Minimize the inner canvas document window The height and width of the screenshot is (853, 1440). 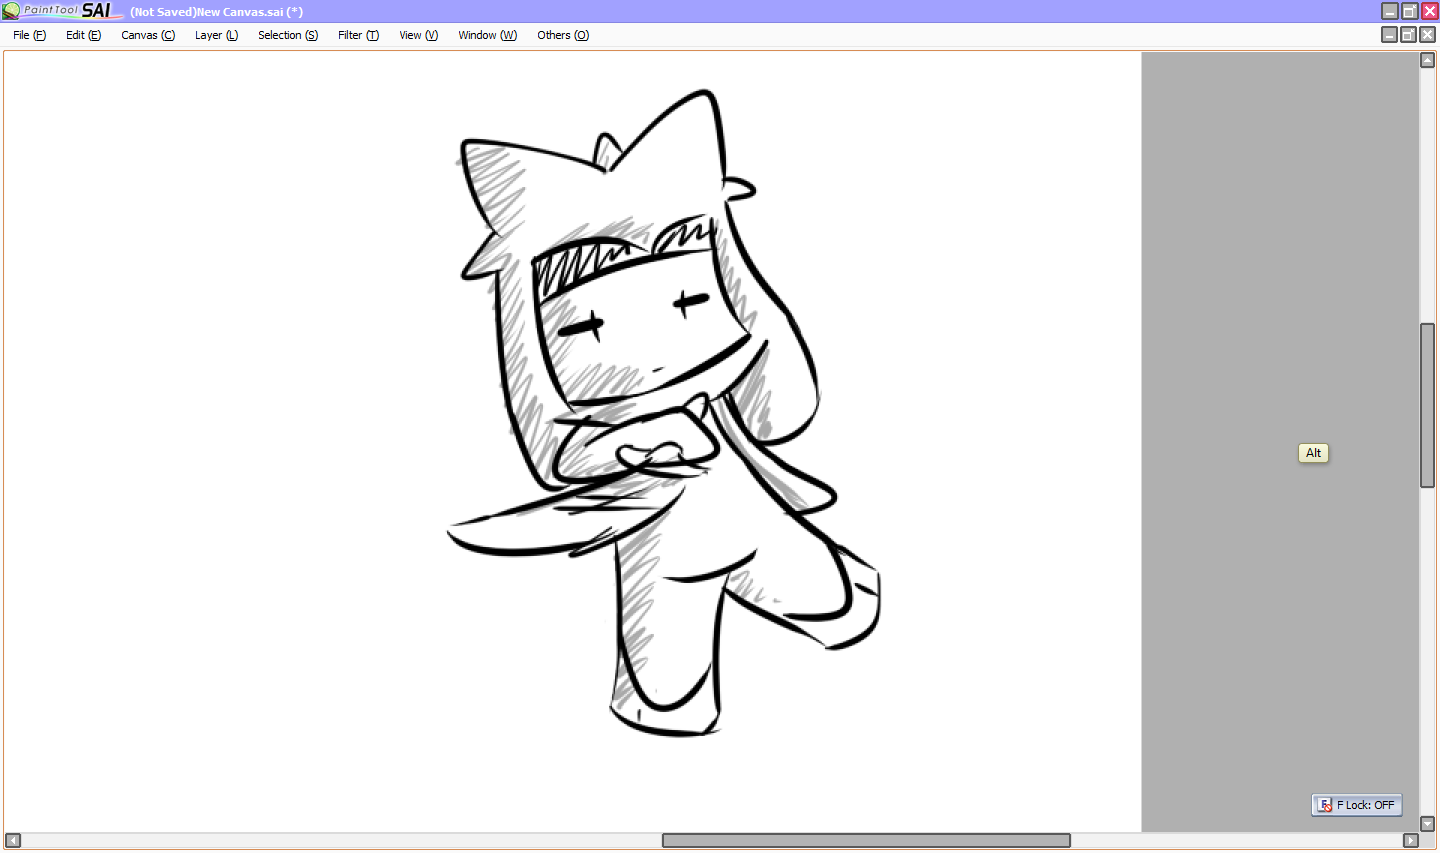1389,35
